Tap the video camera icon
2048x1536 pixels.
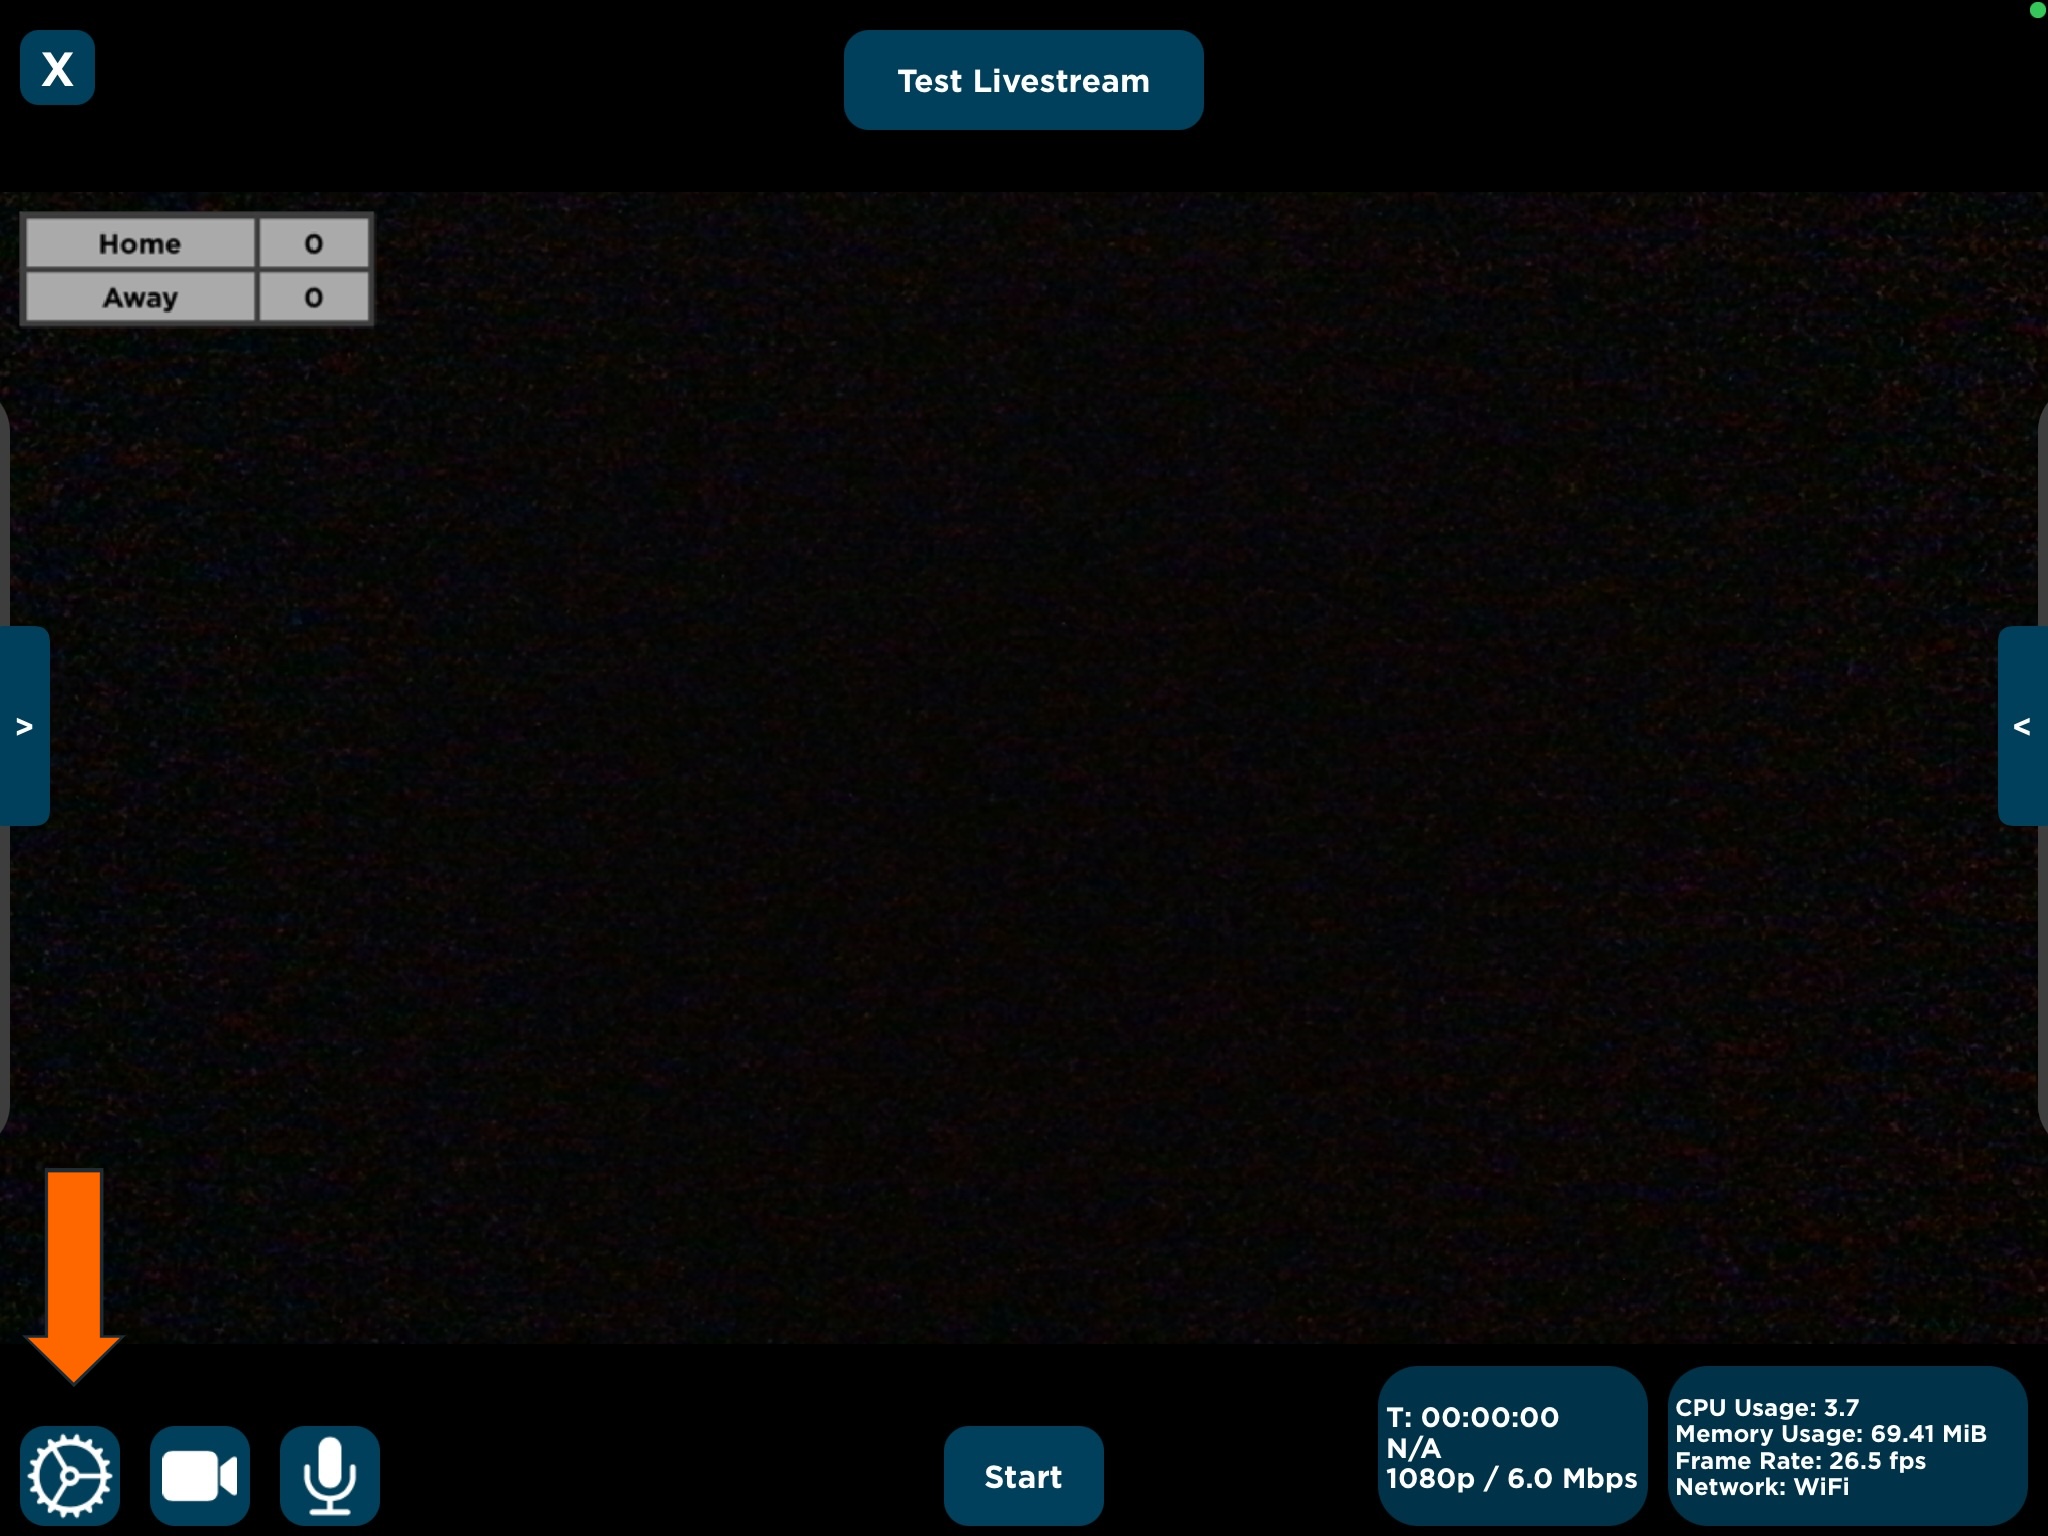(x=200, y=1476)
